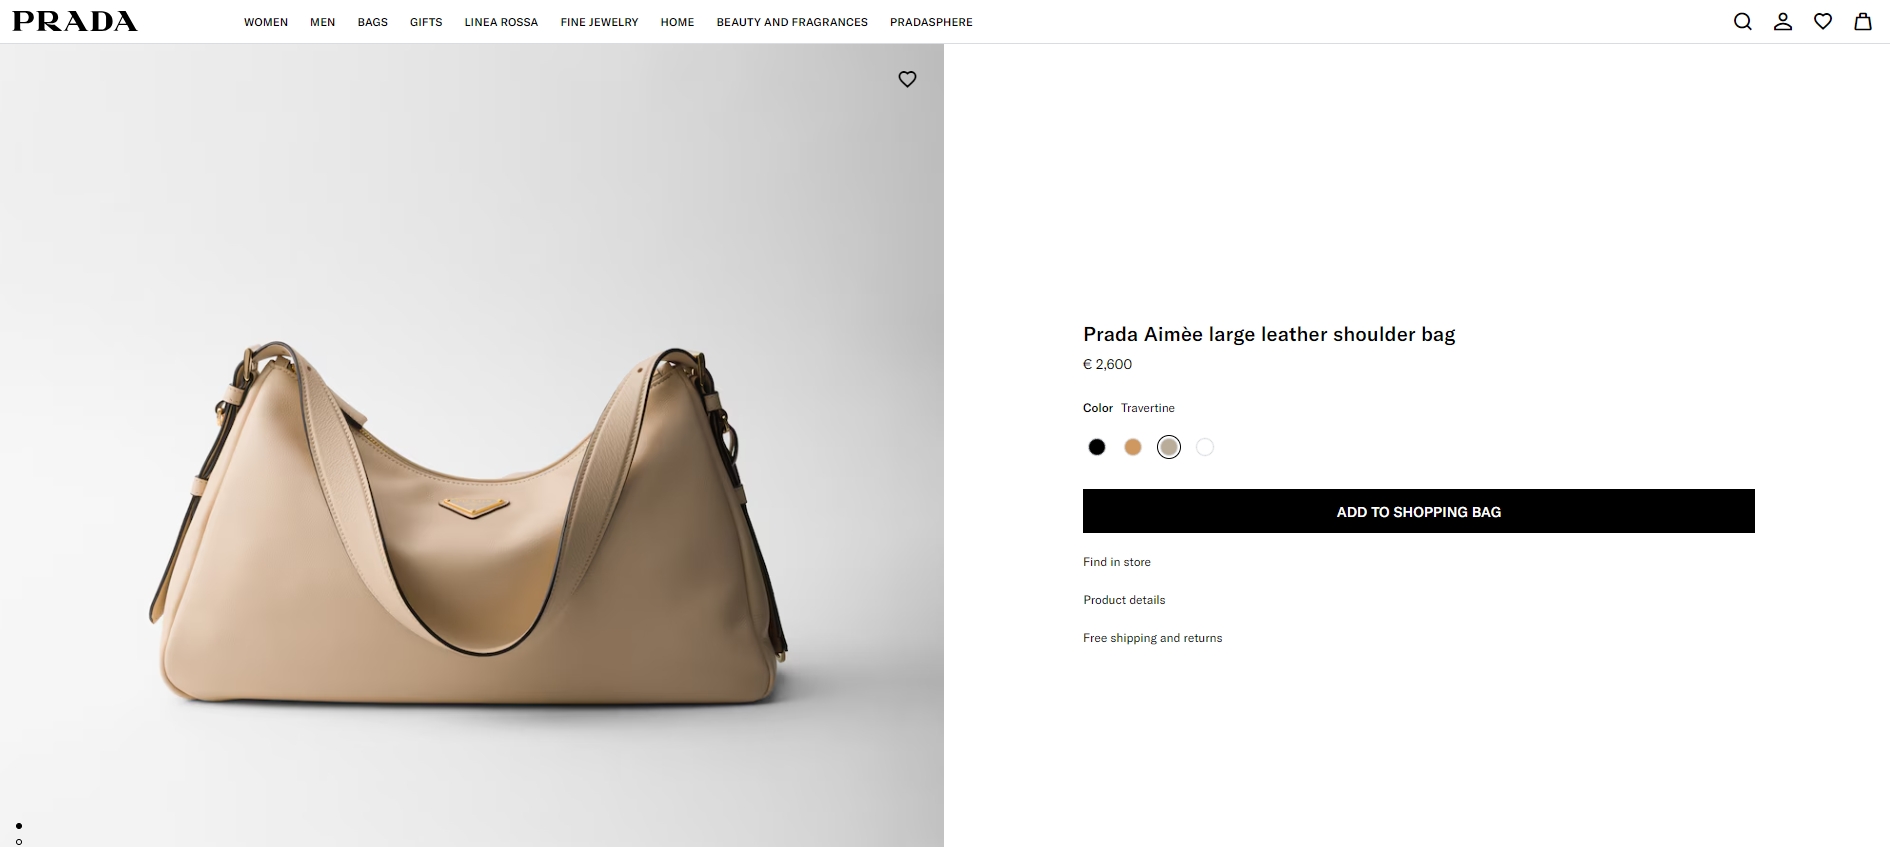Viewport: 1890px width, 847px height.
Task: Open the shopping bag icon
Action: pyautogui.click(x=1862, y=22)
